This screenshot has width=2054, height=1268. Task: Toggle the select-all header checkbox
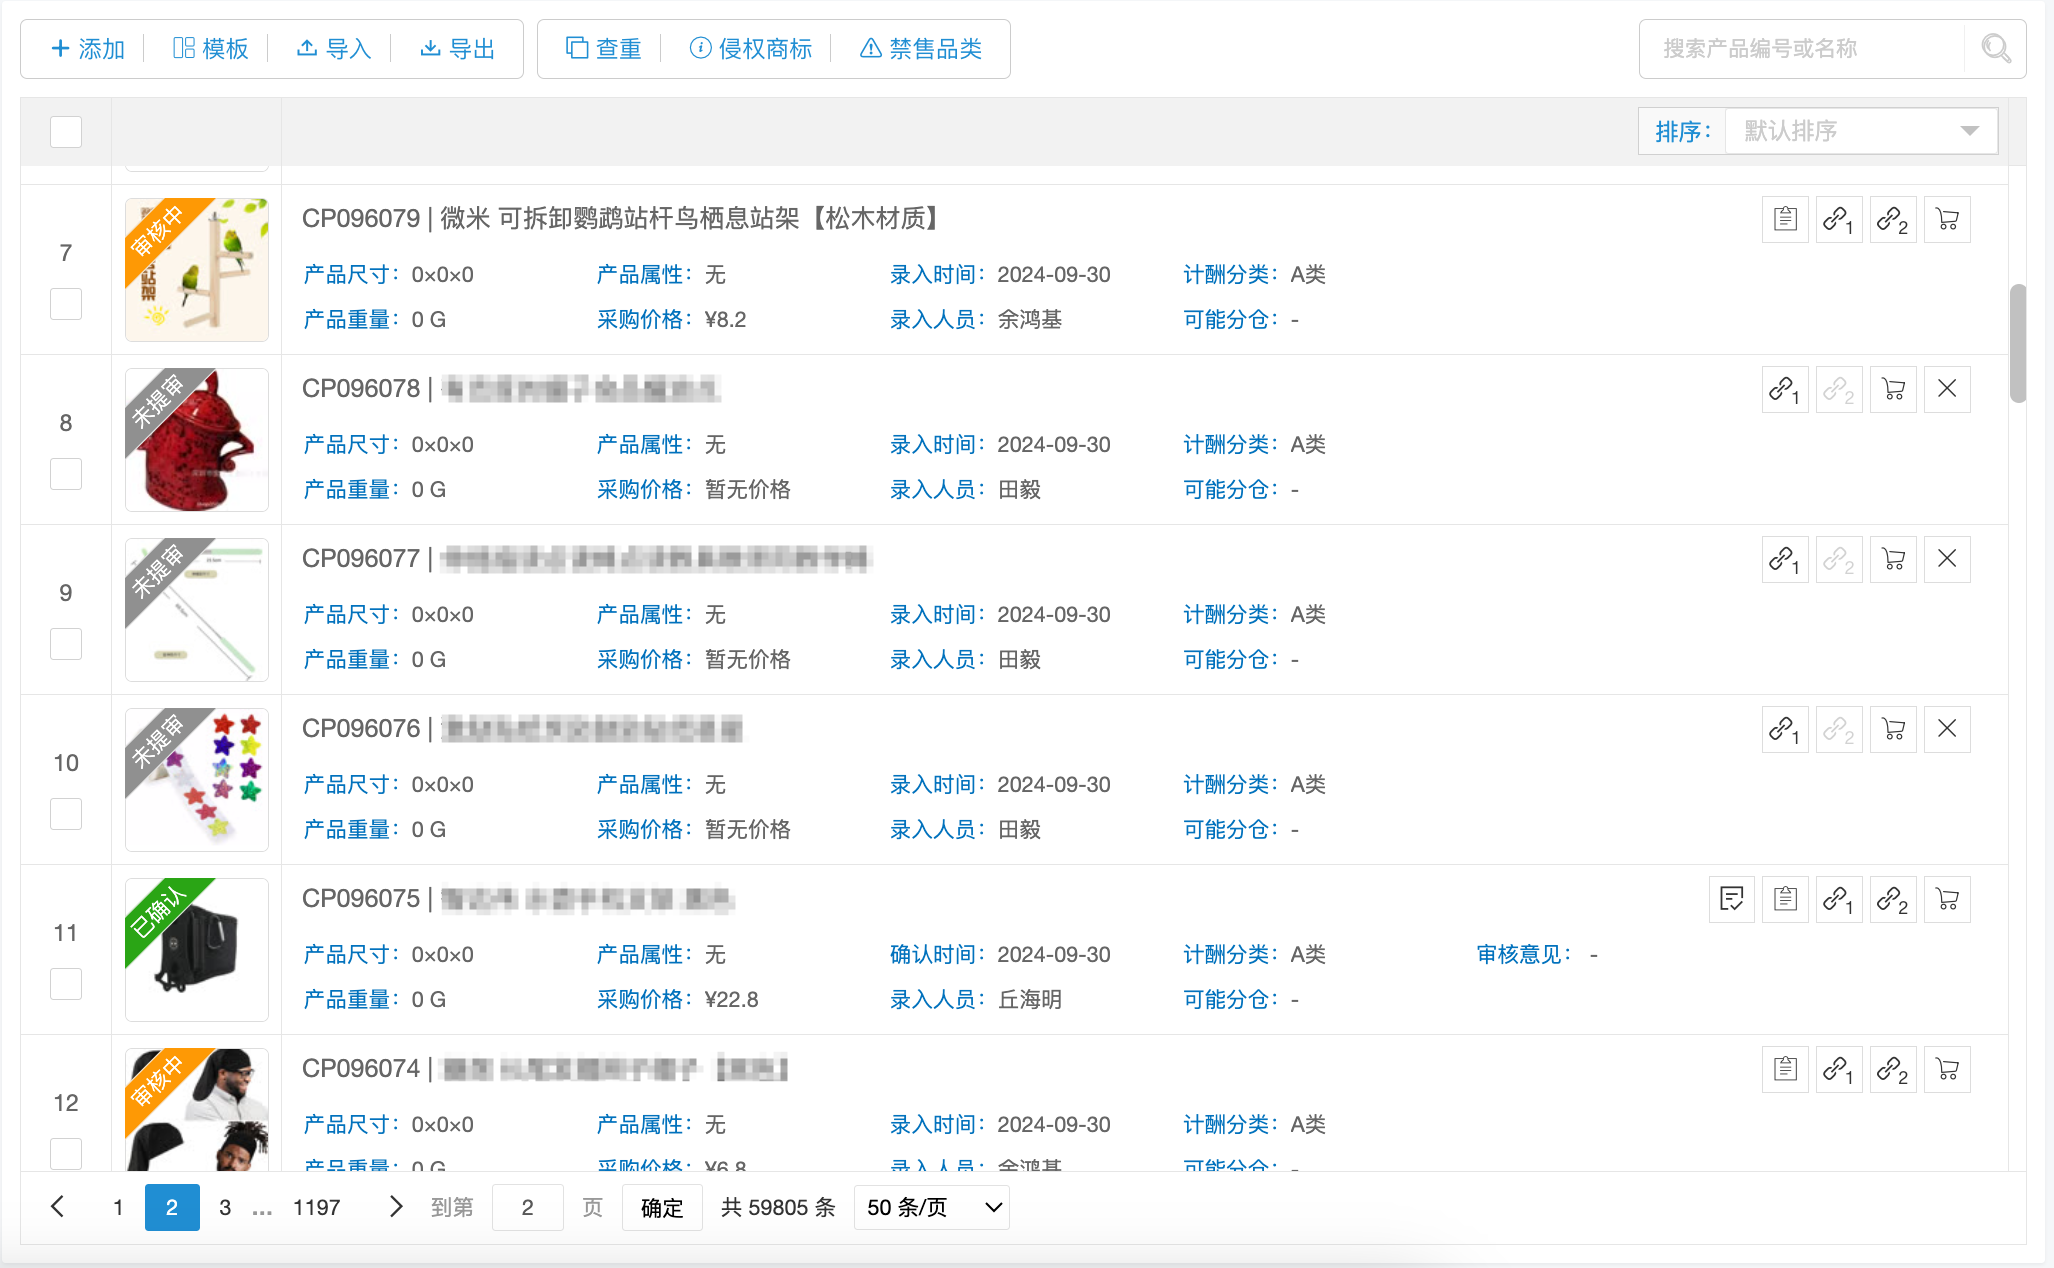(x=66, y=131)
